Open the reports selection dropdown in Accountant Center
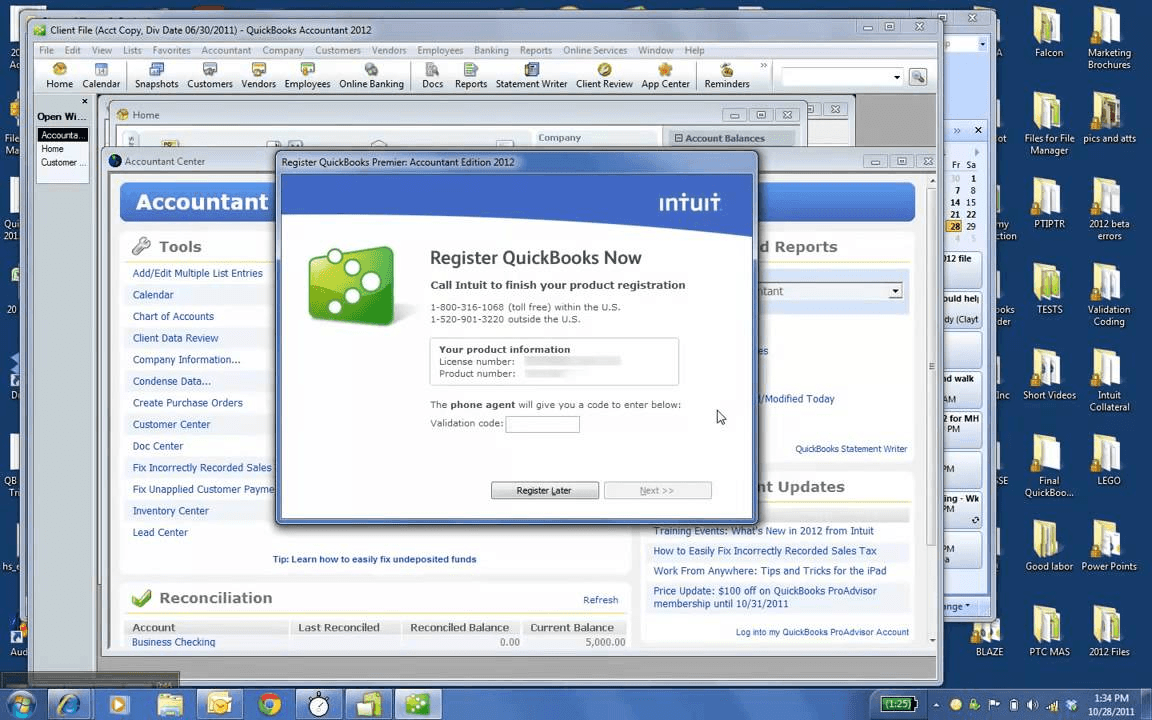 click(x=895, y=291)
